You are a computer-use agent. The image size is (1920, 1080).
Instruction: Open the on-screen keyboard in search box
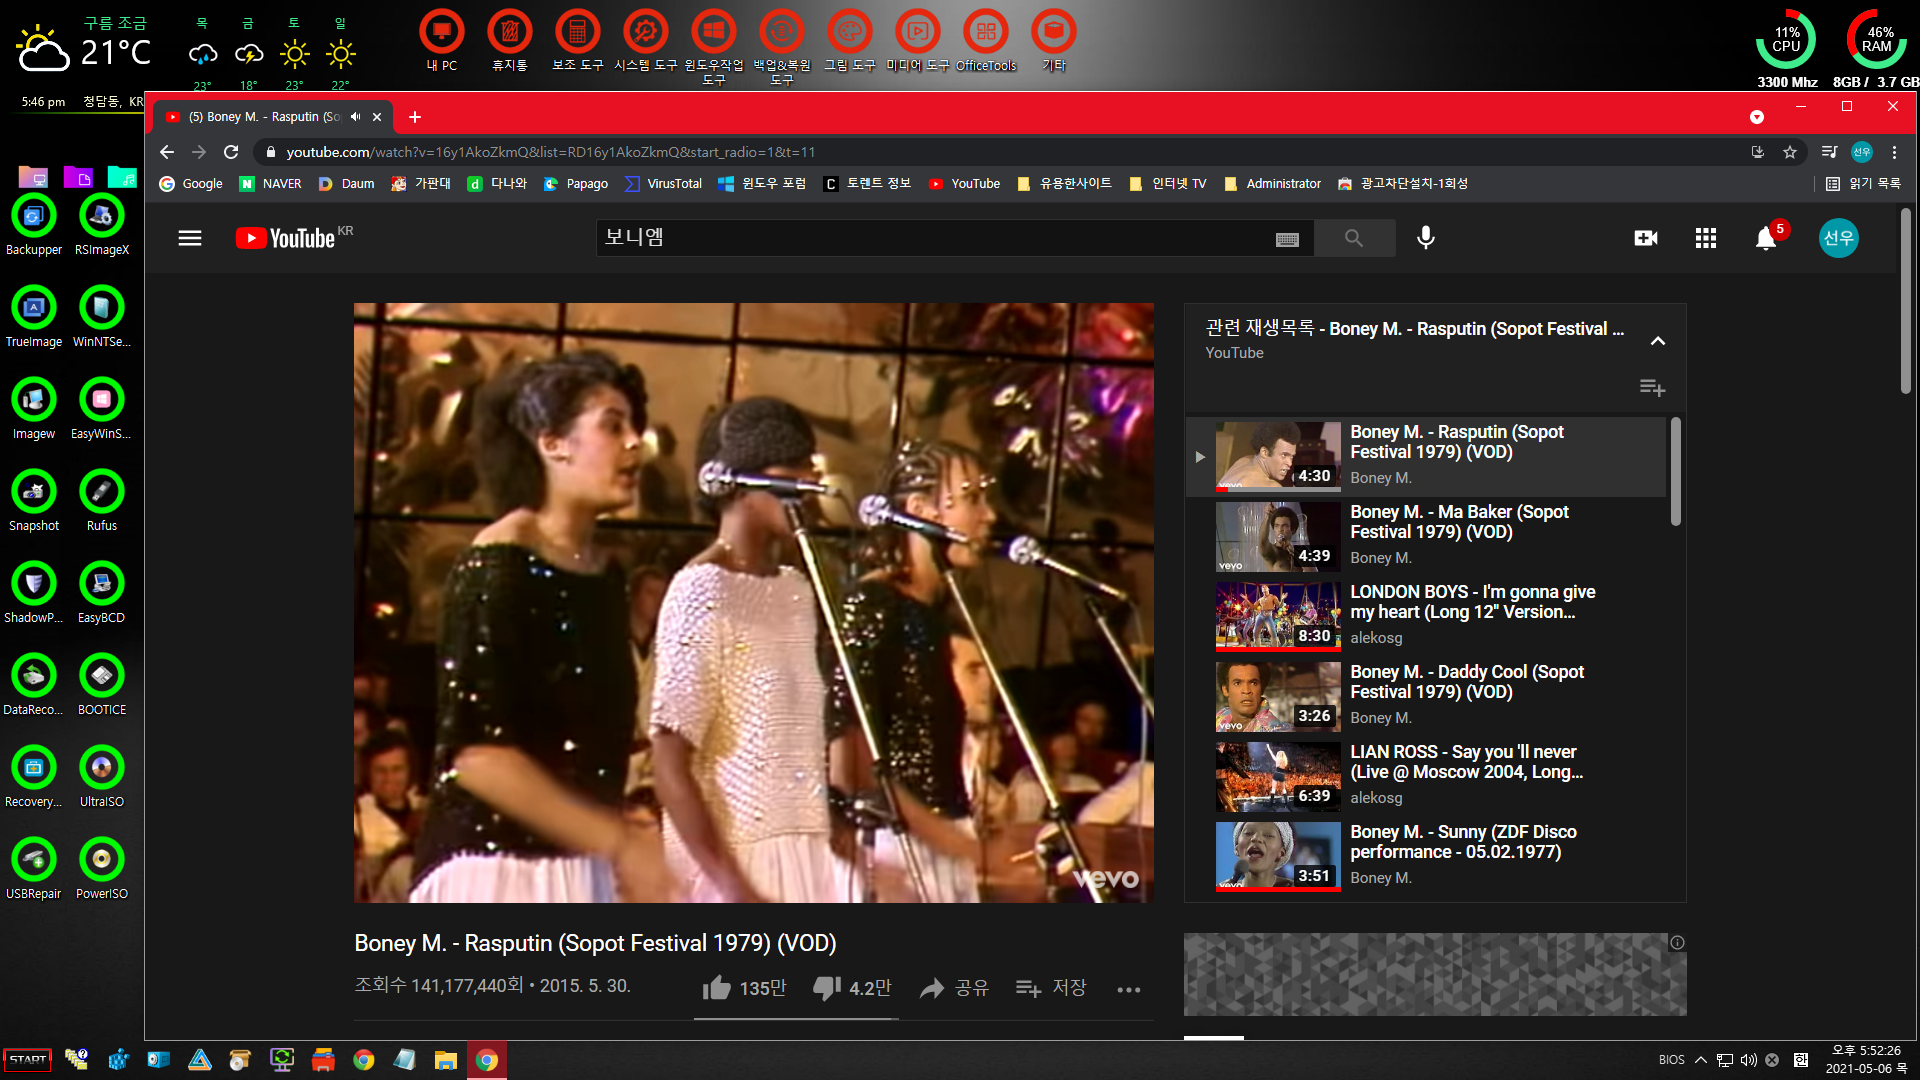(1287, 239)
